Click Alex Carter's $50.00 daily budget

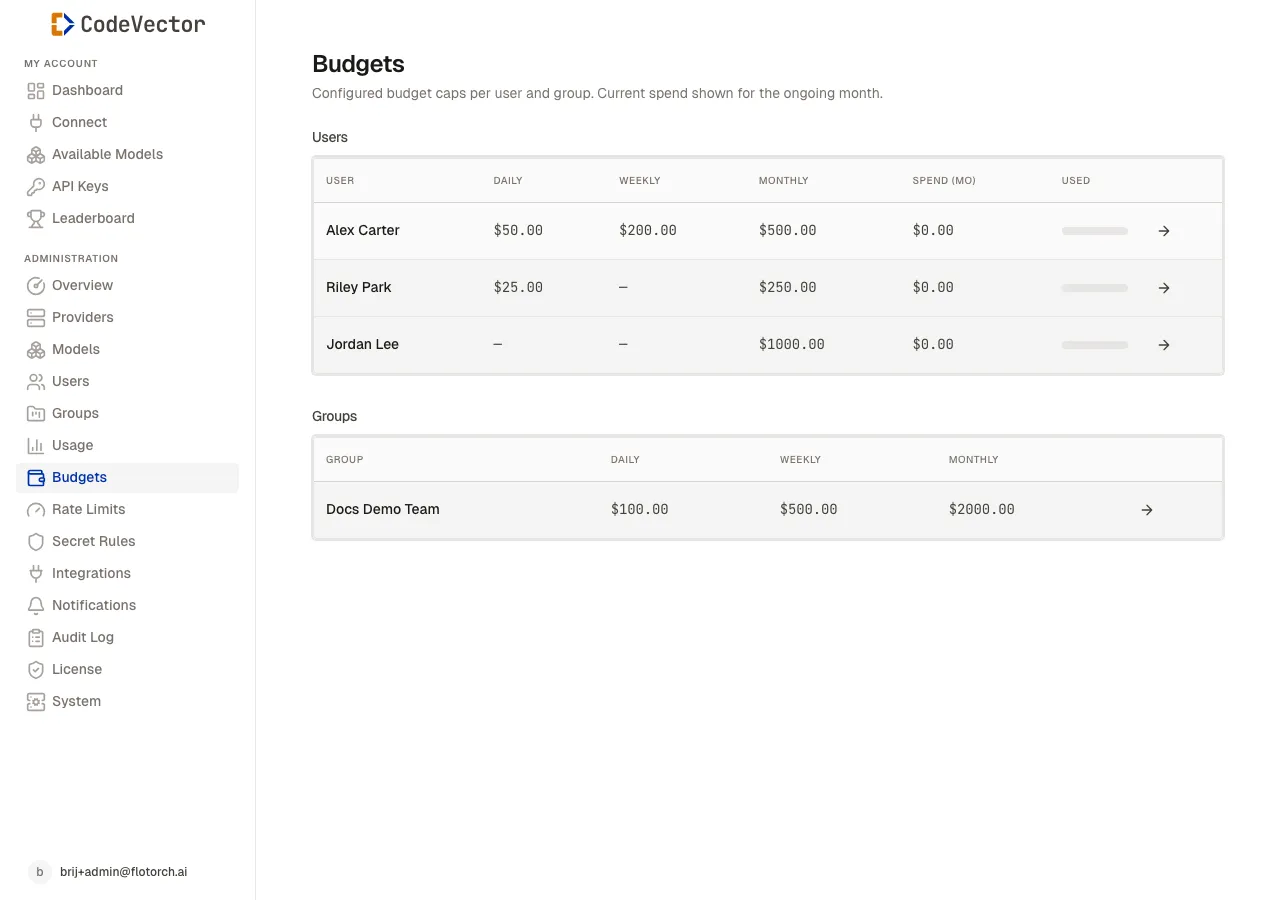[x=518, y=231]
